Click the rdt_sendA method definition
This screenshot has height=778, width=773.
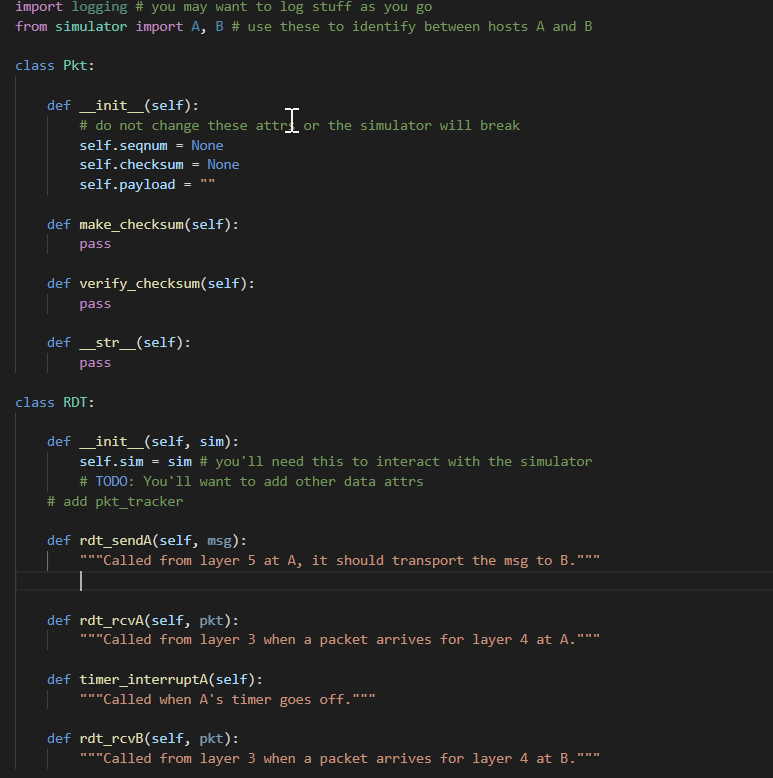click(147, 540)
